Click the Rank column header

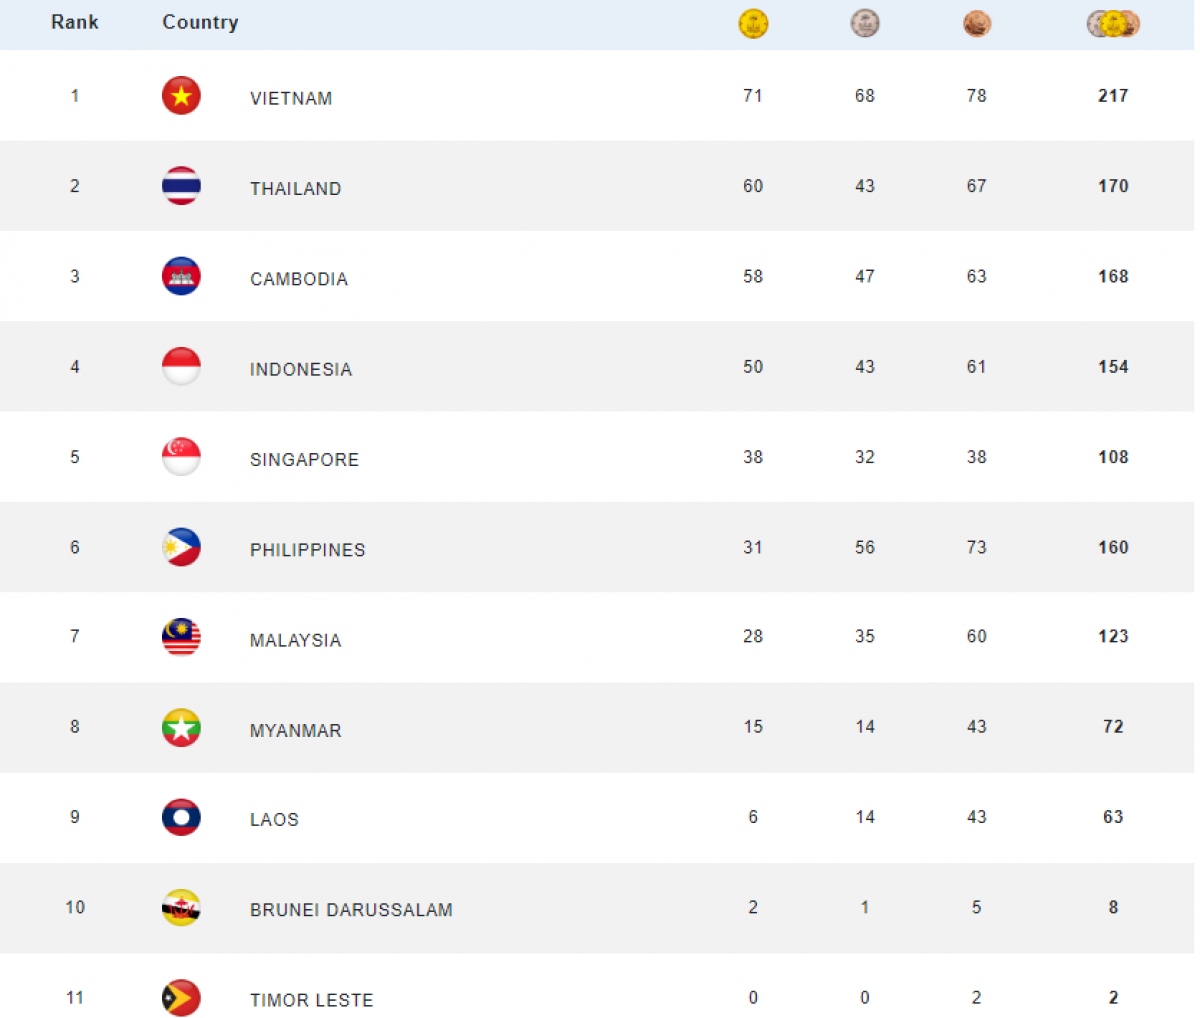[x=75, y=22]
